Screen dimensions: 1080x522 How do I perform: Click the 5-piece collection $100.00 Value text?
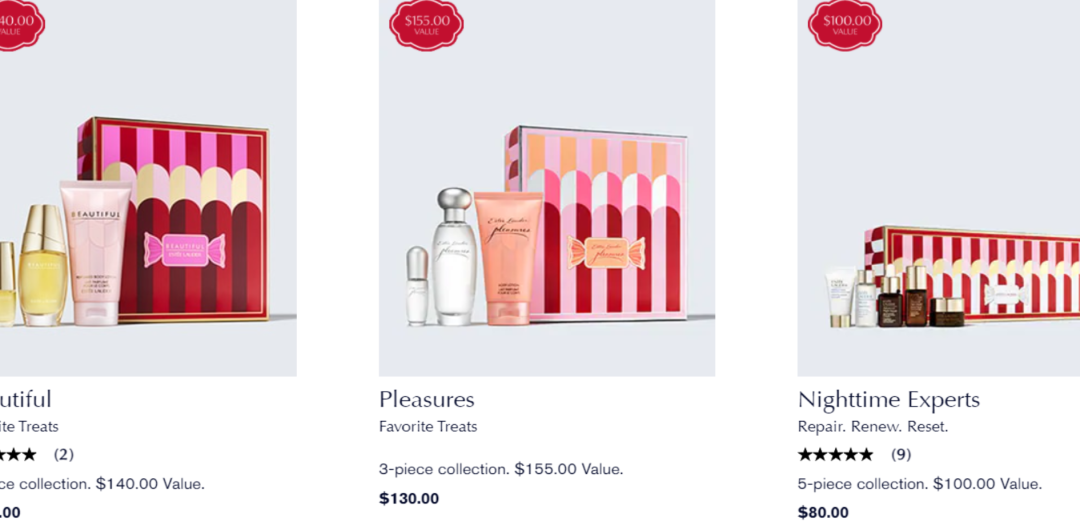point(920,484)
